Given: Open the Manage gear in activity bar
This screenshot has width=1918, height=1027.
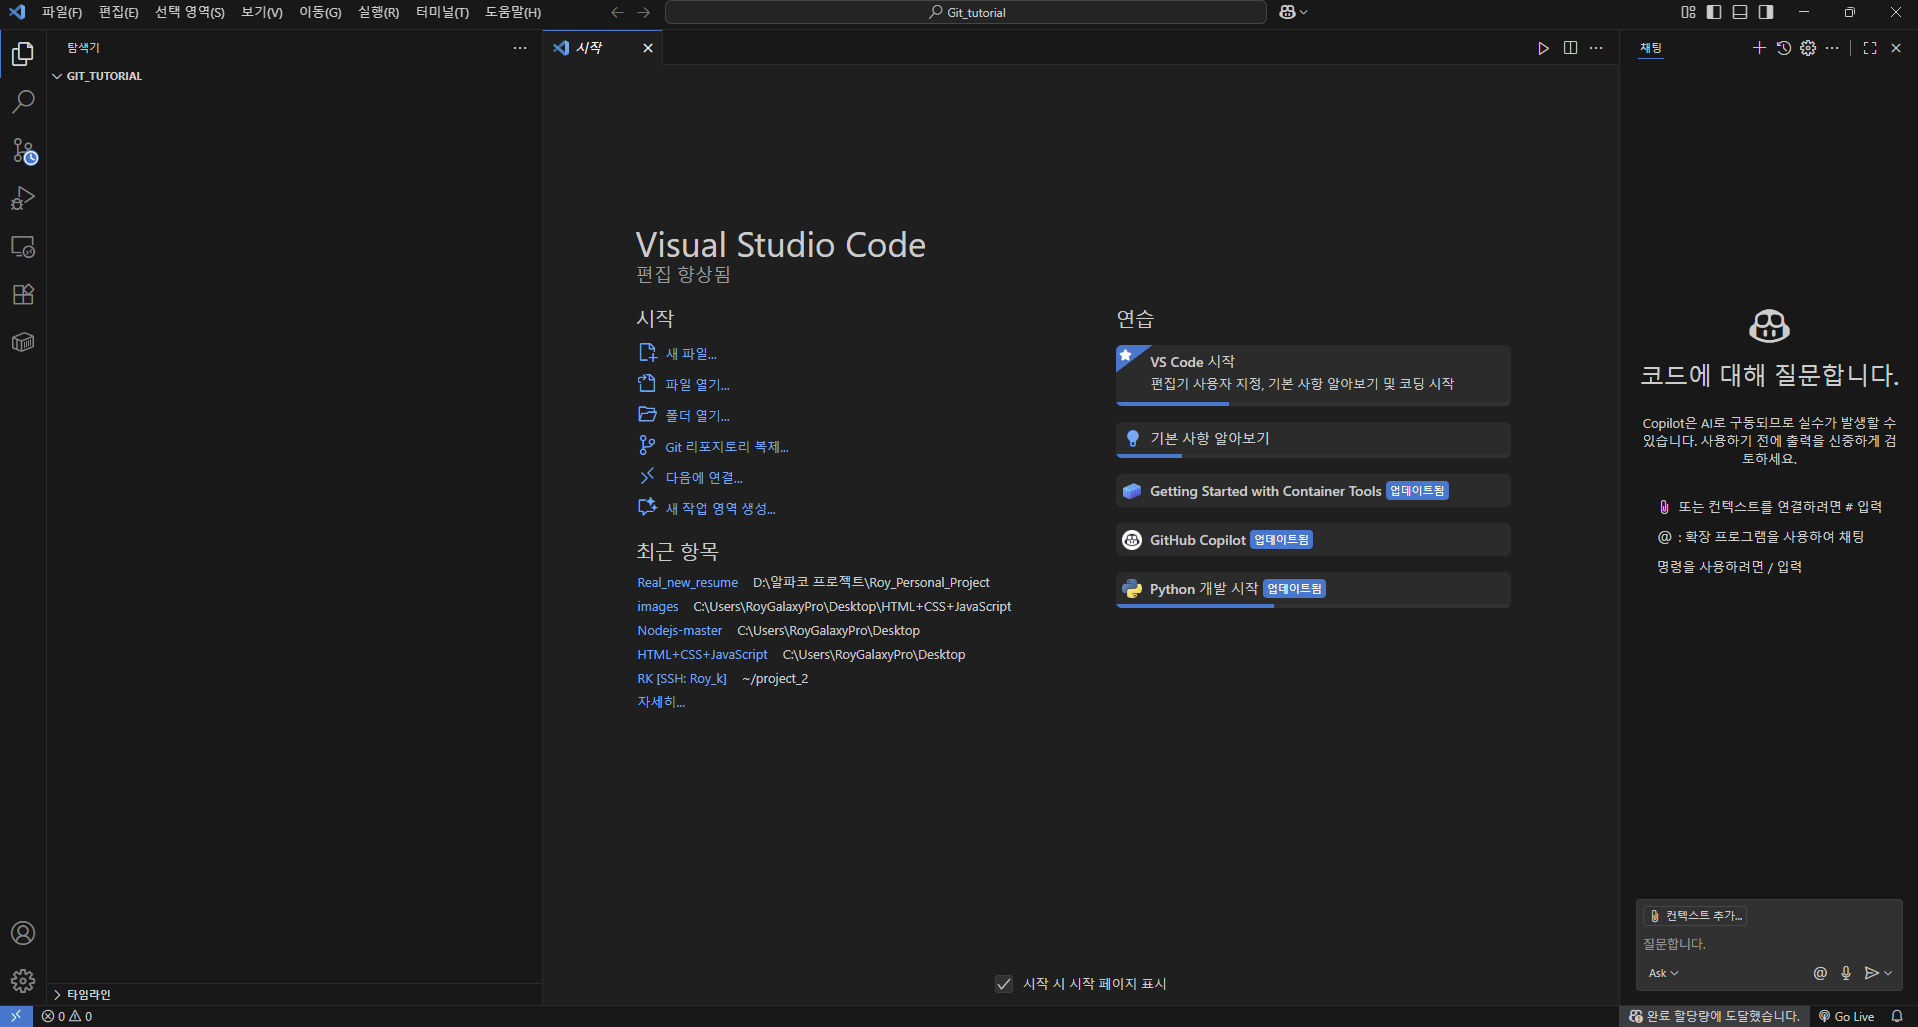Looking at the screenshot, I should [23, 981].
